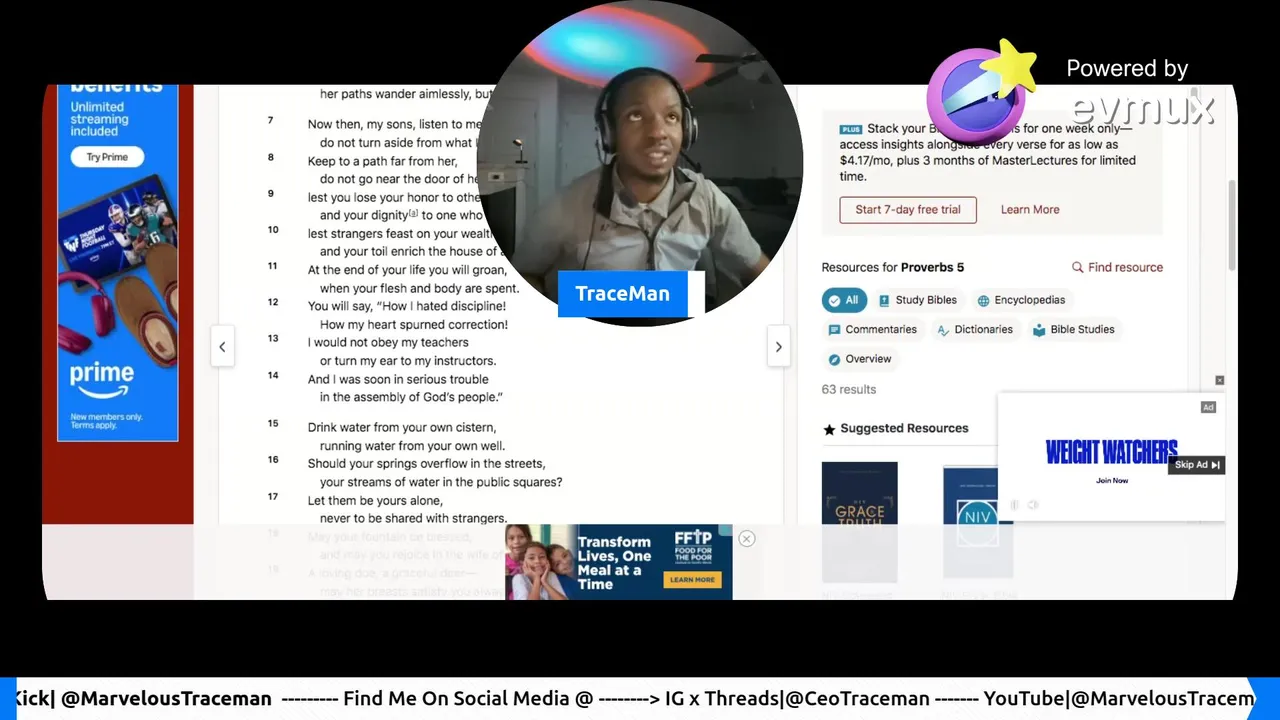1280x720 pixels.
Task: Open footnote [a] after 'your dignity'
Action: 413,213
